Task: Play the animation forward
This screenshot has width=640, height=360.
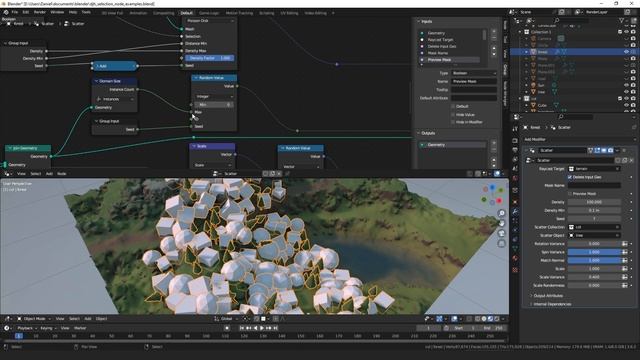Action: pos(262,328)
